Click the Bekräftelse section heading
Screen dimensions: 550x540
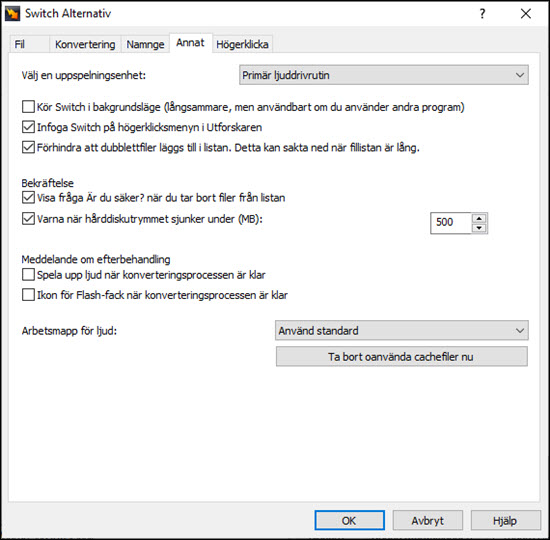pyautogui.click(x=47, y=183)
